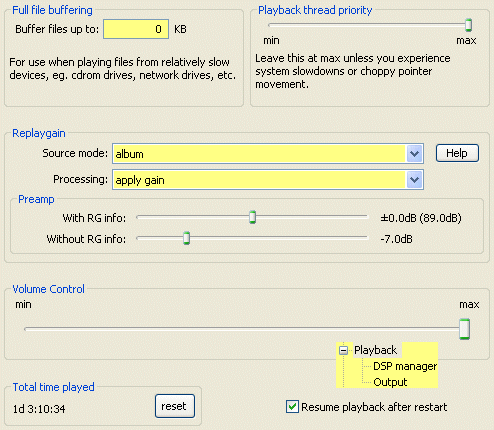494x430 pixels.
Task: Click the Without RG info slider thumb
Action: point(186,238)
